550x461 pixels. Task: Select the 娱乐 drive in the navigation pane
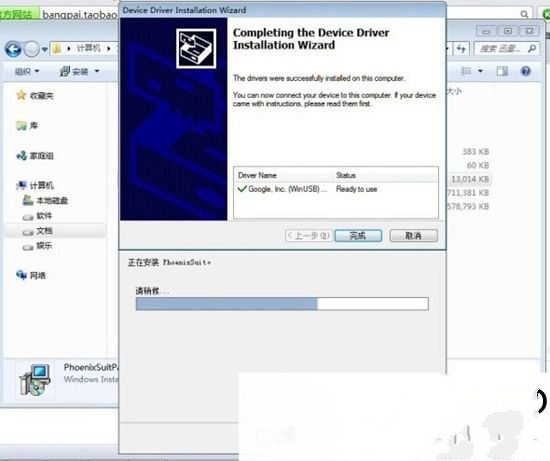[44, 246]
